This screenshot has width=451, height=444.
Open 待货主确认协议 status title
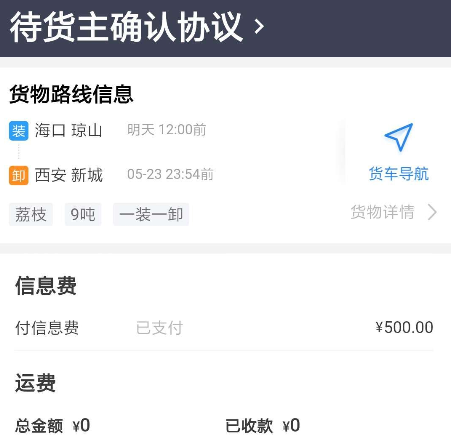point(126,27)
